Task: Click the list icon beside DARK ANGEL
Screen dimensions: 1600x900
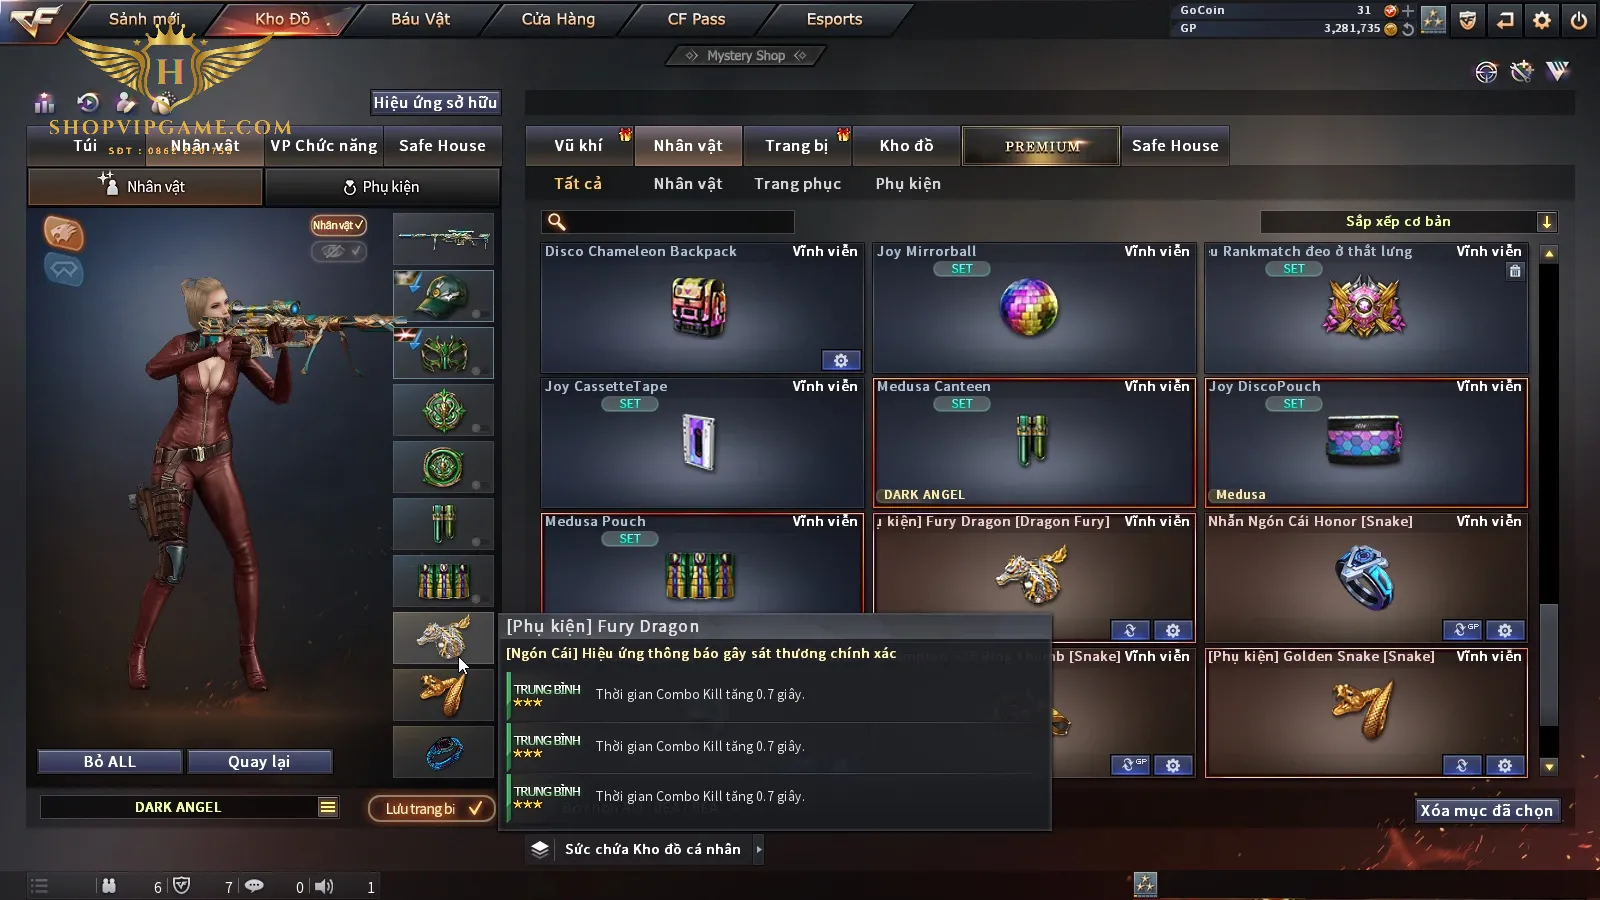Action: tap(328, 807)
